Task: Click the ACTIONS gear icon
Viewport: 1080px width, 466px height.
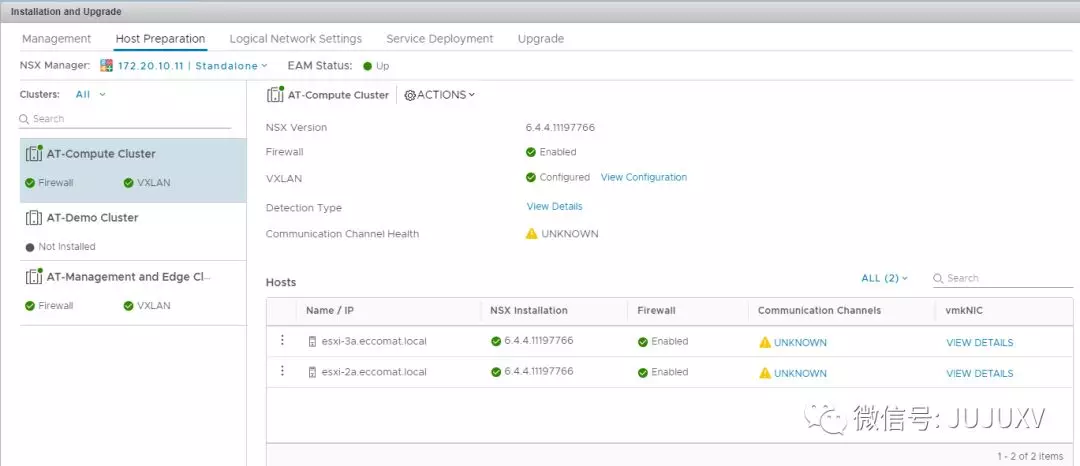Action: 410,95
